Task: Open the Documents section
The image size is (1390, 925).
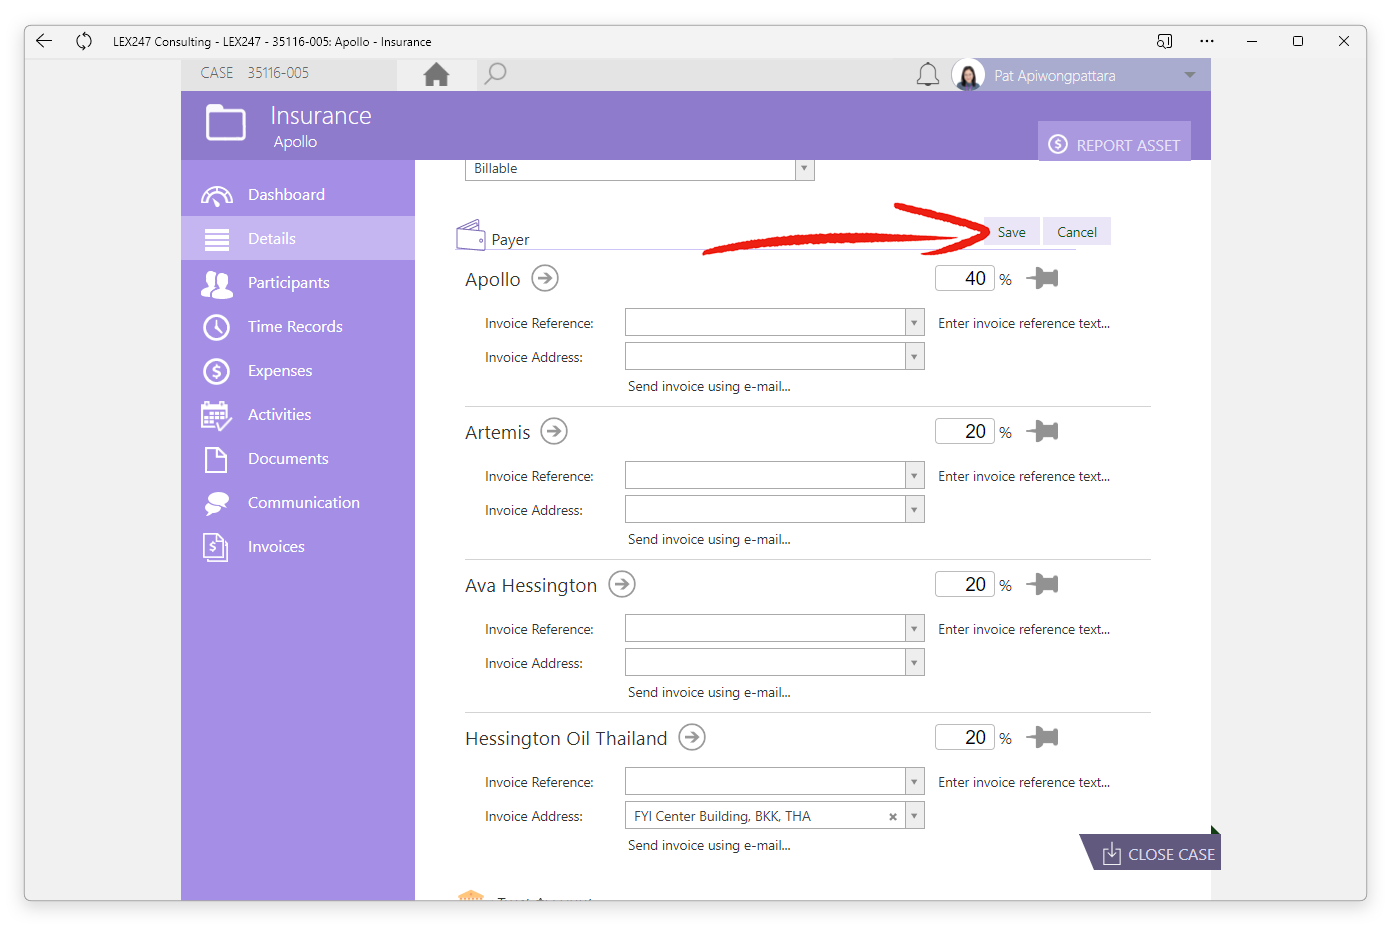Action: pos(298,458)
